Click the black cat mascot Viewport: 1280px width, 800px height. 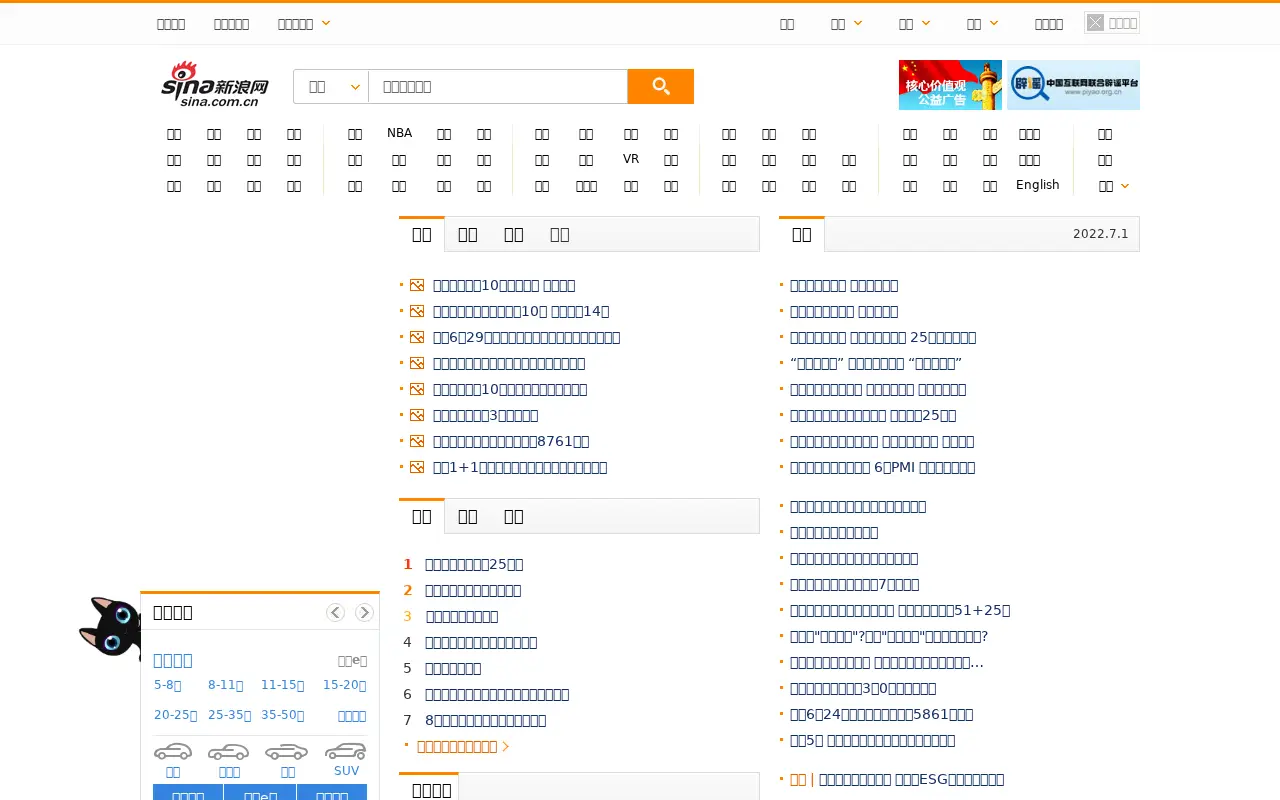tap(110, 627)
